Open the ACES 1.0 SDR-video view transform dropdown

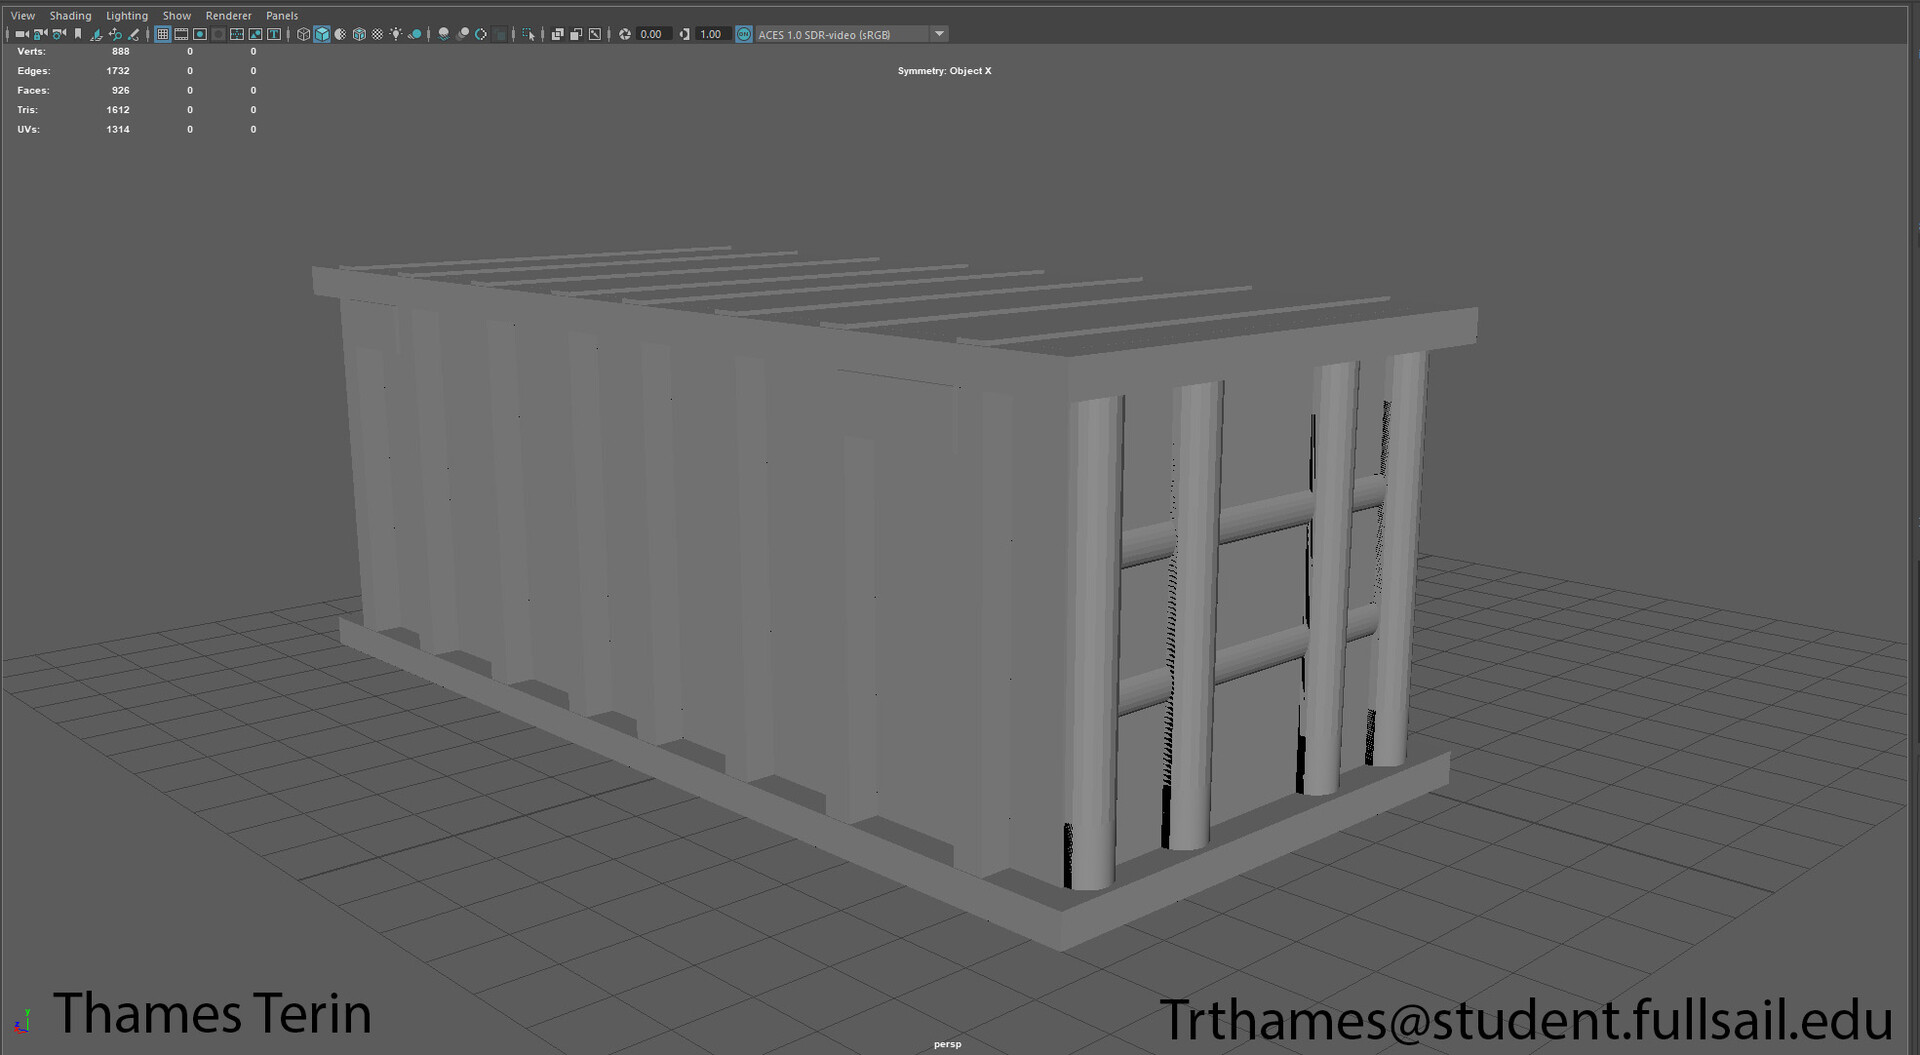pos(851,34)
